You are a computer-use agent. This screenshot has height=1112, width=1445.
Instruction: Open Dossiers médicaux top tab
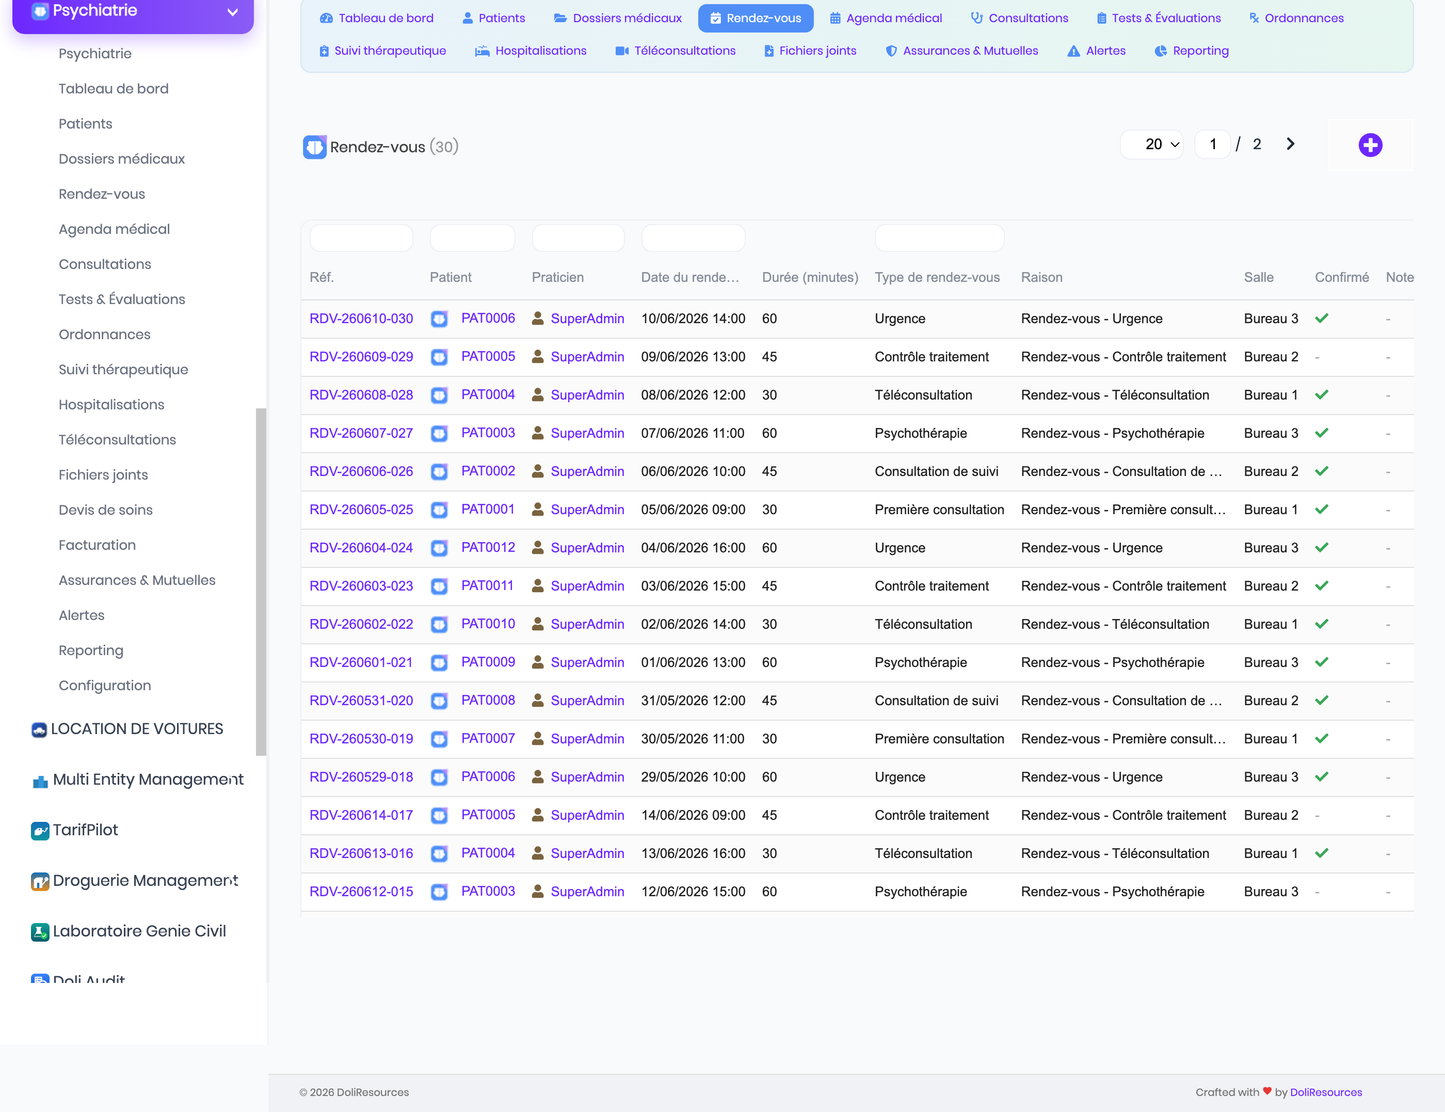coord(617,18)
